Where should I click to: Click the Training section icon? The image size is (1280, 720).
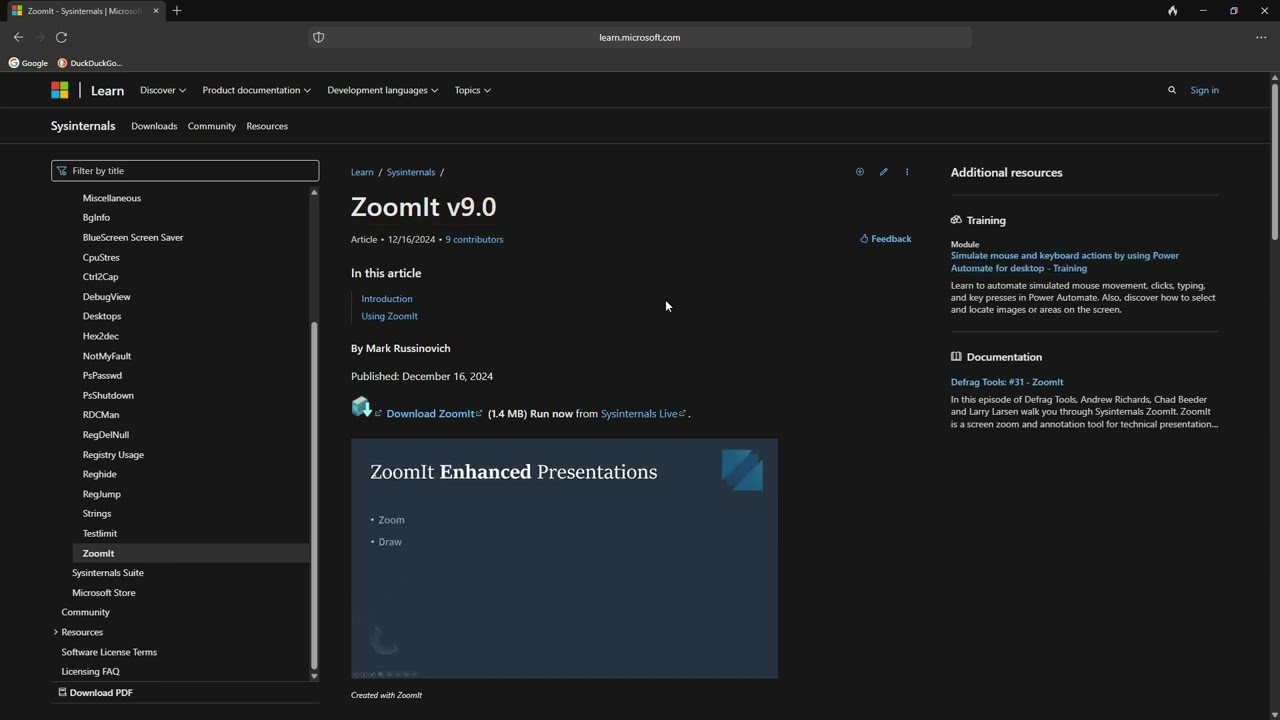pos(956,220)
